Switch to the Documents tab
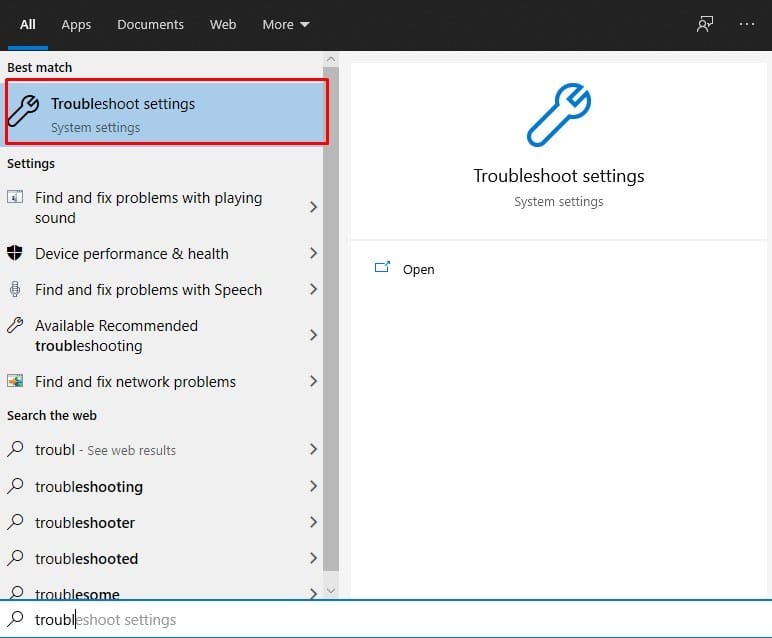 click(x=150, y=24)
